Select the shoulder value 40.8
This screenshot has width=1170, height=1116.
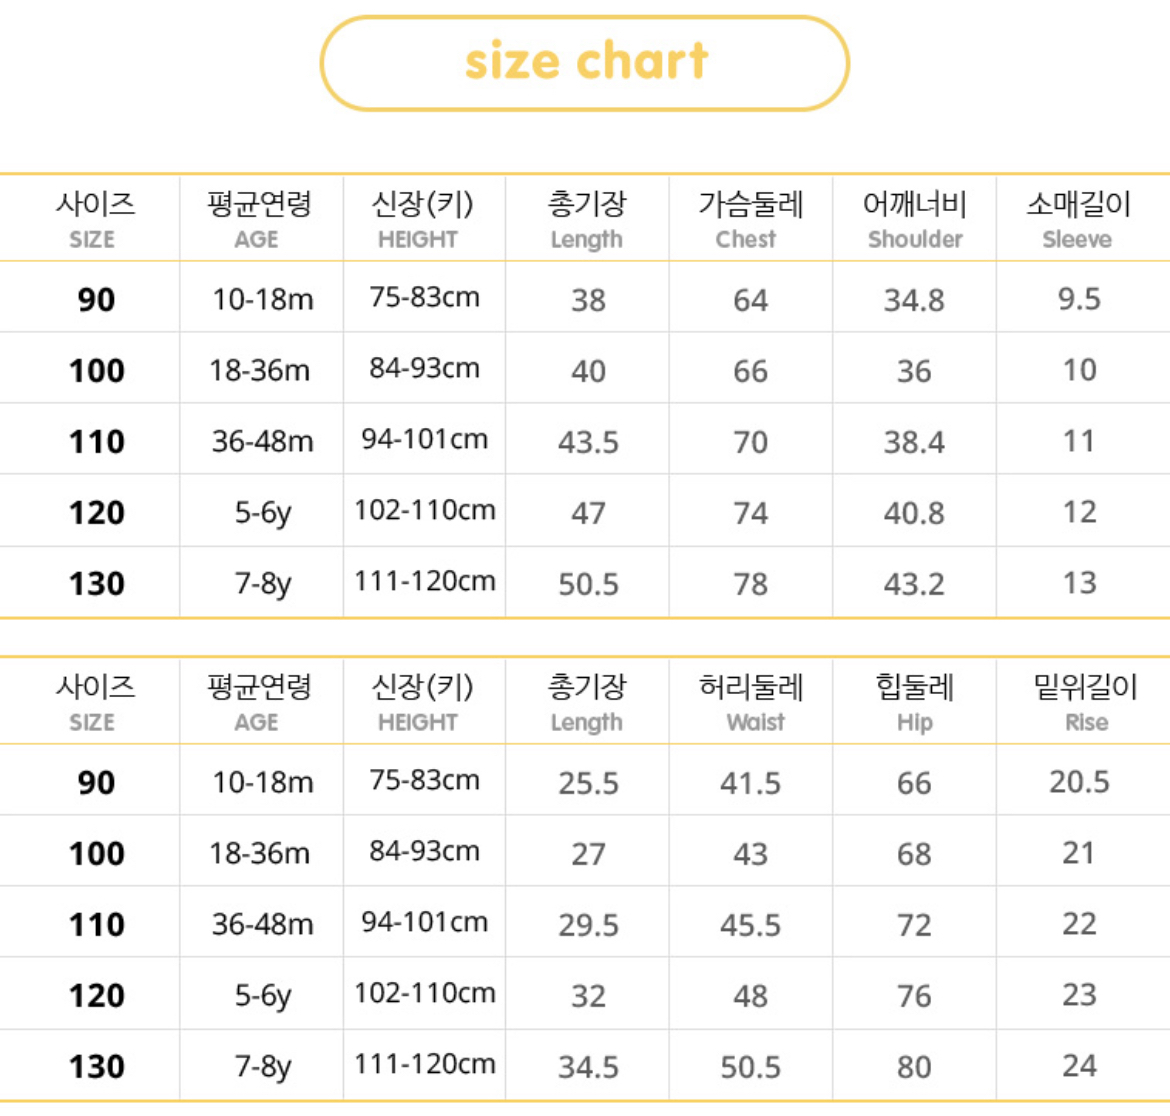[x=914, y=513]
